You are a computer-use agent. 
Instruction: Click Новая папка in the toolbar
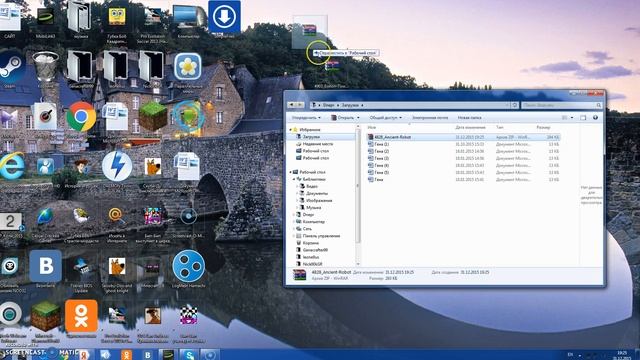469,118
